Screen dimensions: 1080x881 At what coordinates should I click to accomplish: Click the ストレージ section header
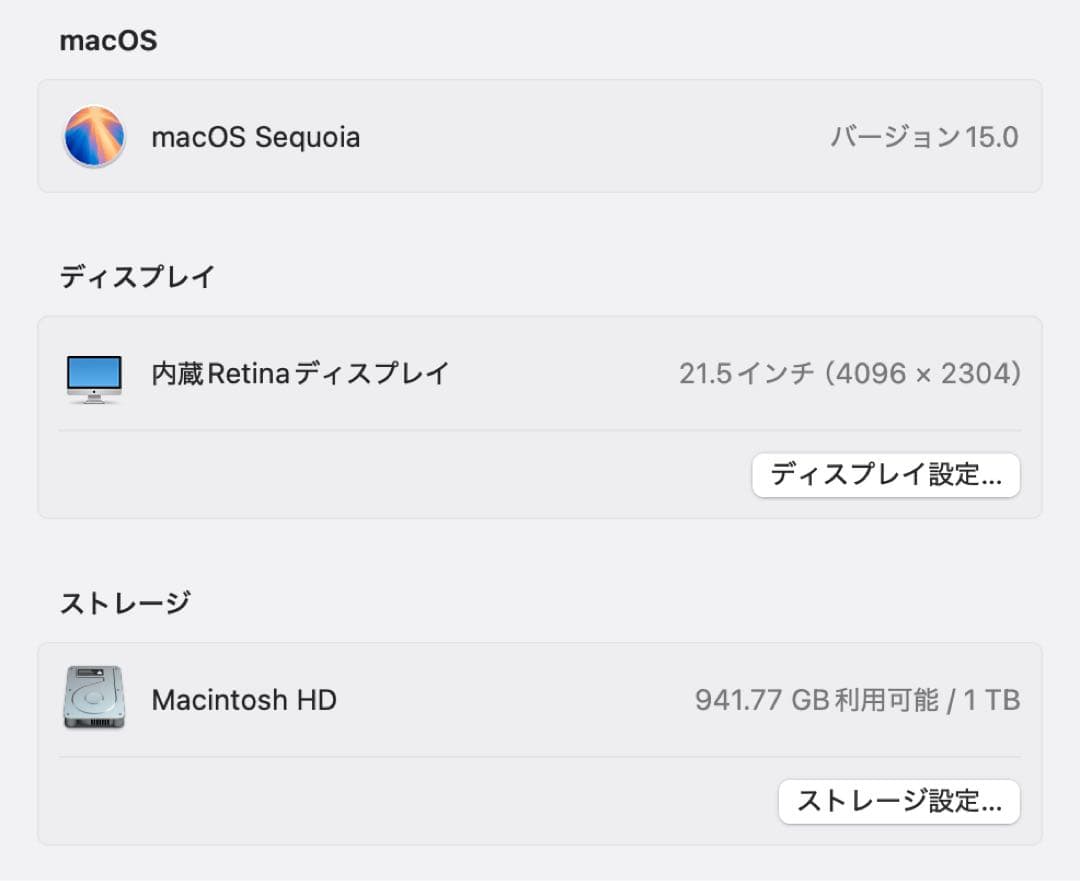point(124,602)
